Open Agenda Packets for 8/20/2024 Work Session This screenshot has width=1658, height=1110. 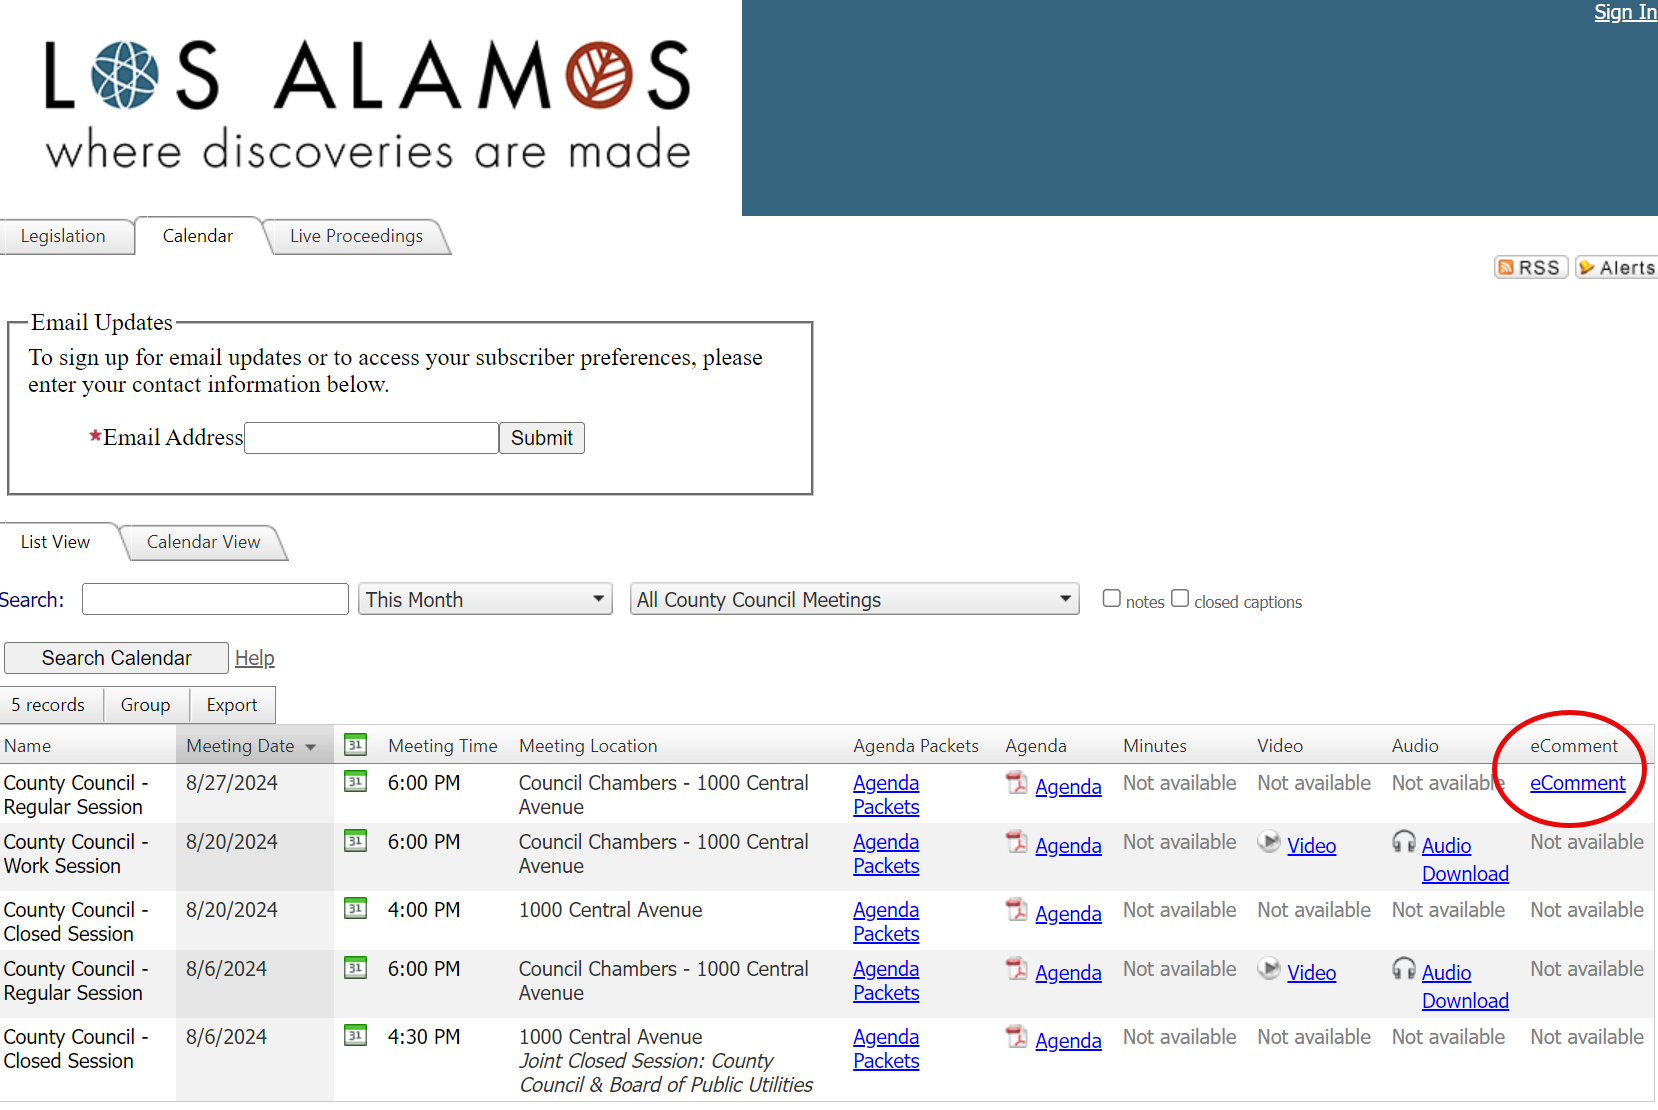(x=886, y=854)
